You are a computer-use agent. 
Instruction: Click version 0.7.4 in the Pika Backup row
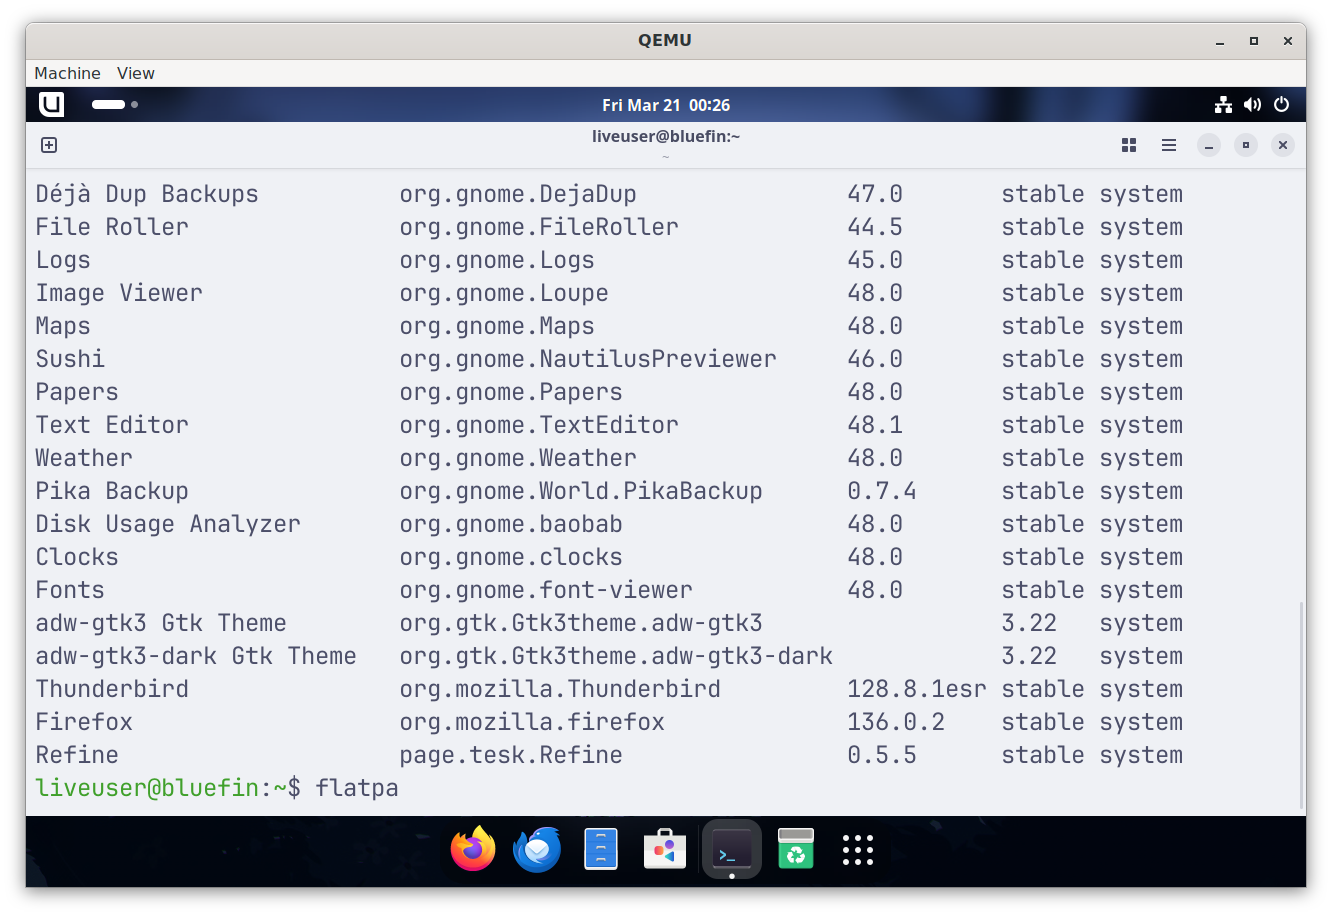[x=882, y=491]
